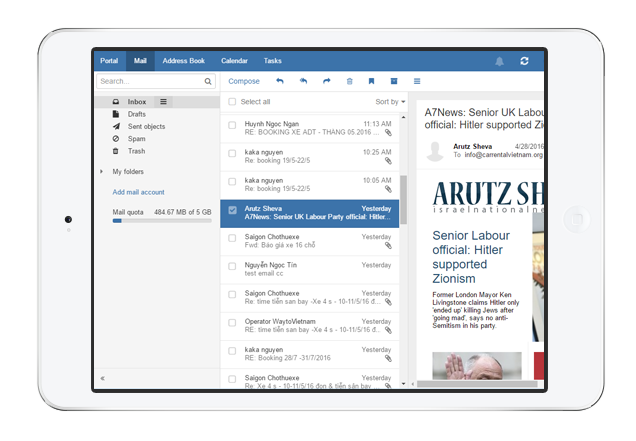The width and height of the screenshot is (636, 441).
Task: Click the Arutz Sheva logo banner
Action: coord(488,197)
